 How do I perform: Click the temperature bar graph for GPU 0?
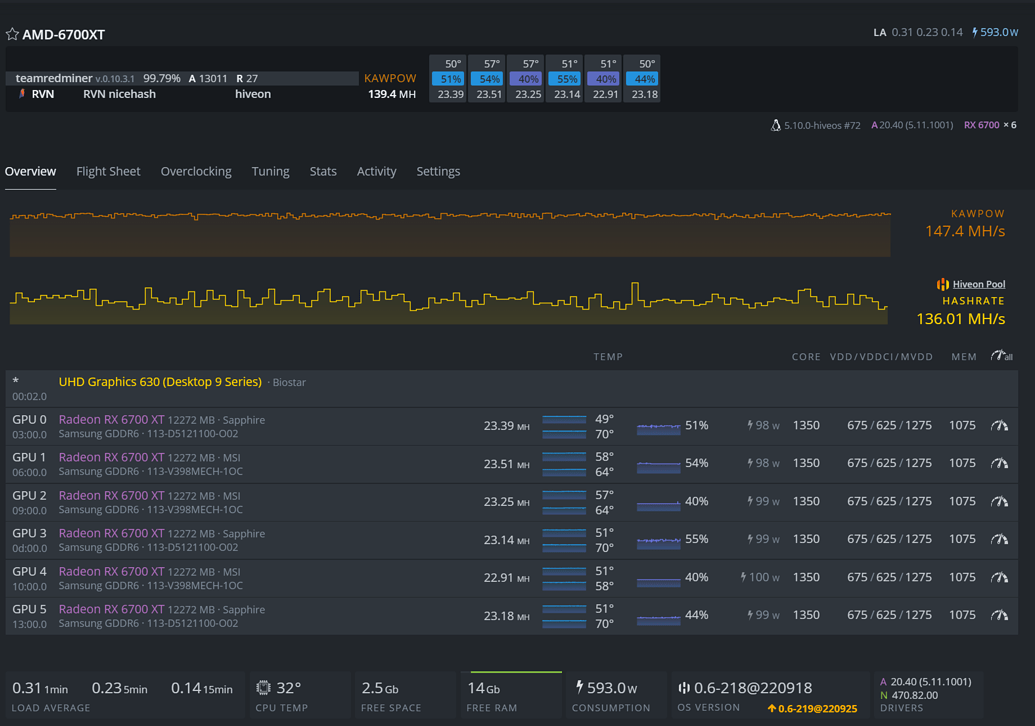565,424
